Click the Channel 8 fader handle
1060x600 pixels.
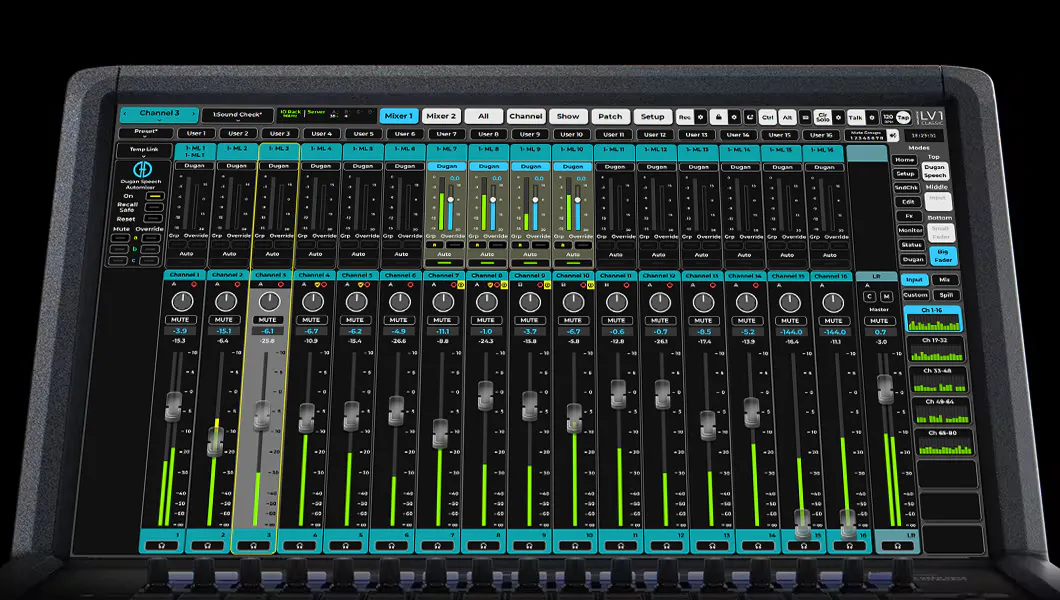485,395
